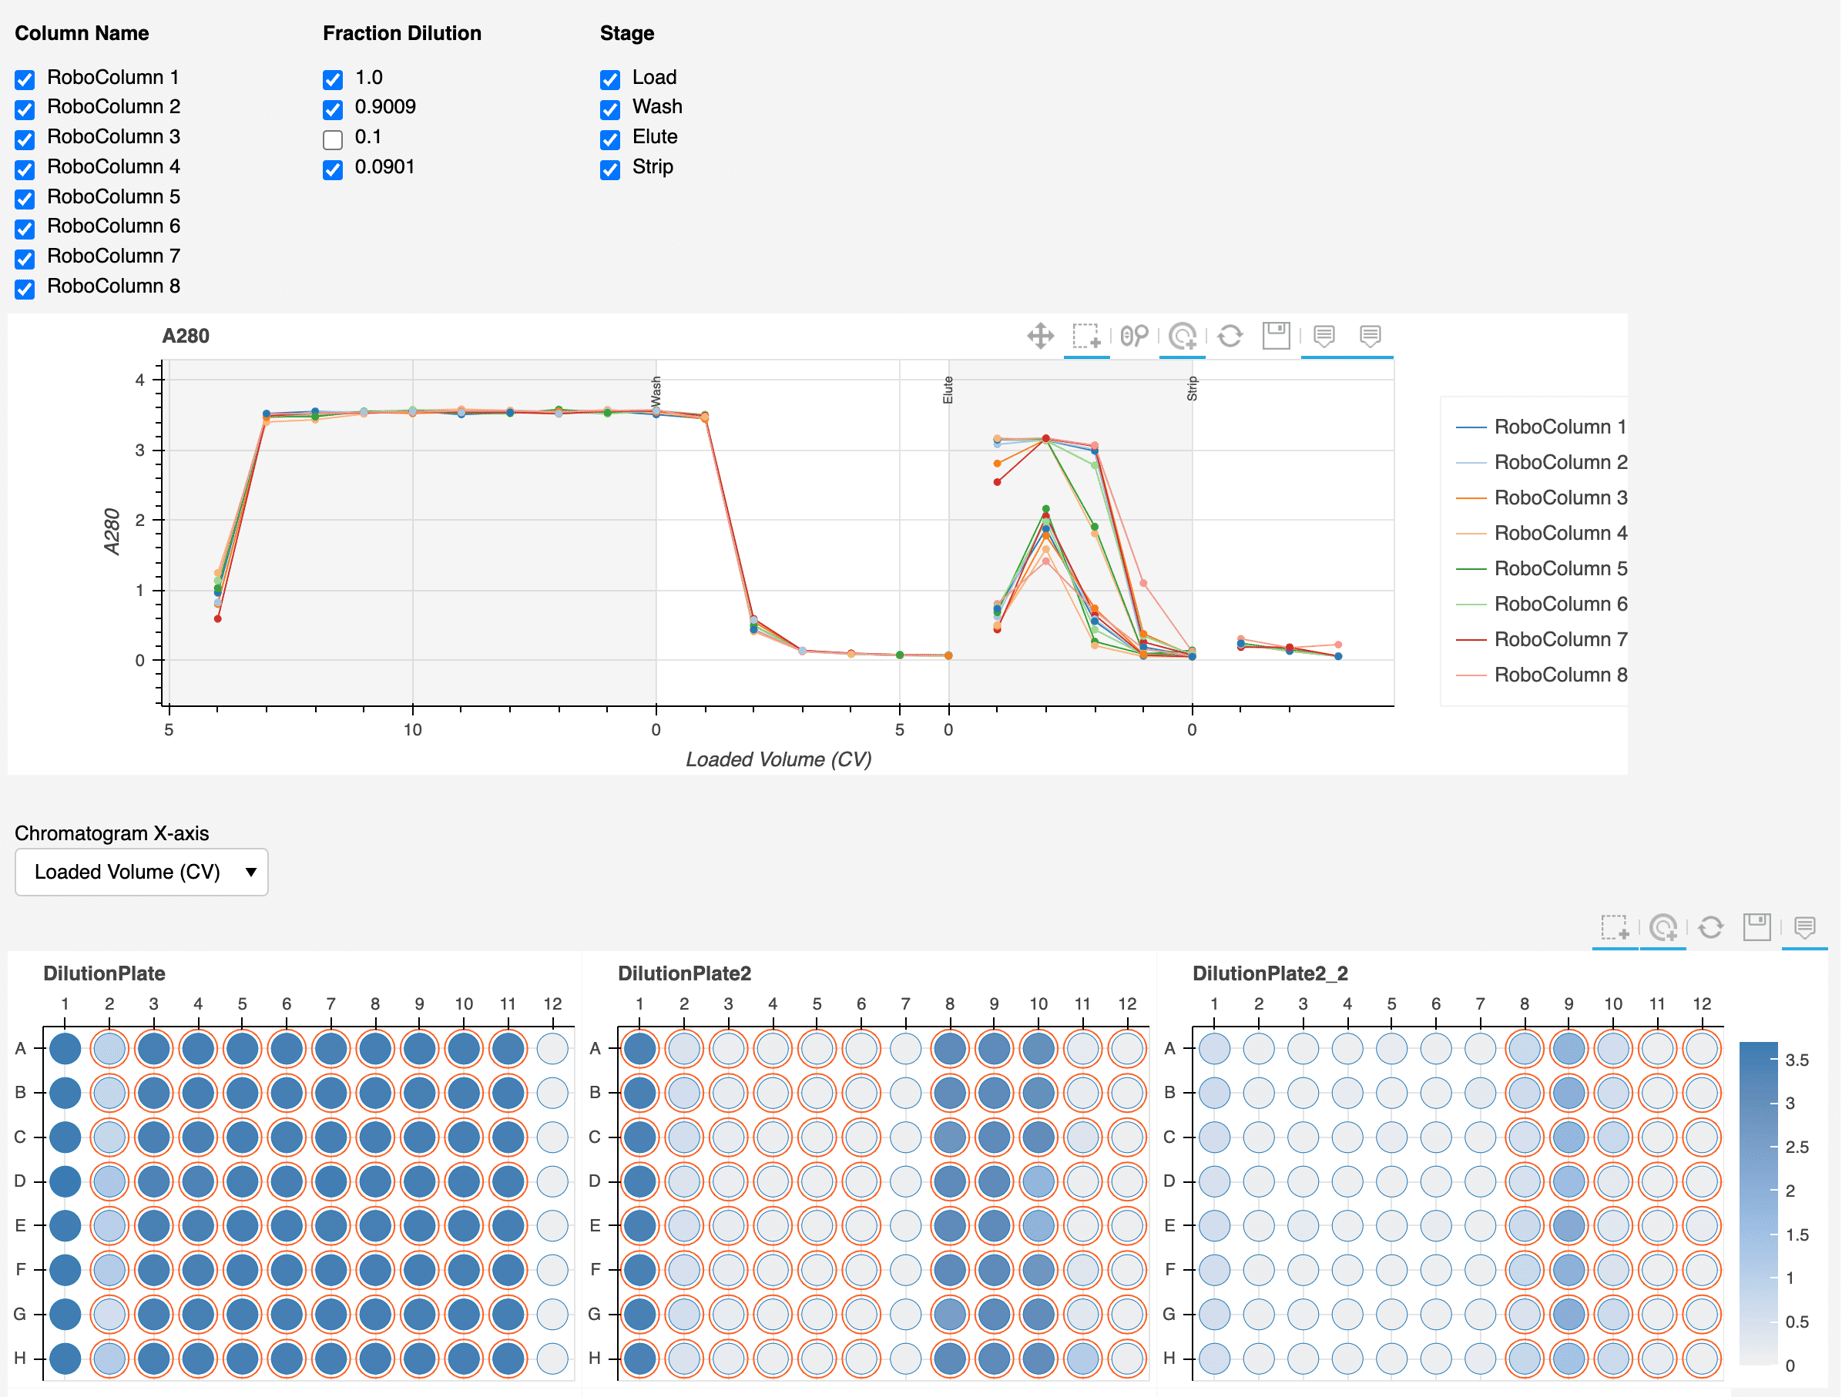Image resolution: width=1842 pixels, height=1397 pixels.
Task: Disable the Wash stage checkbox
Action: (609, 109)
